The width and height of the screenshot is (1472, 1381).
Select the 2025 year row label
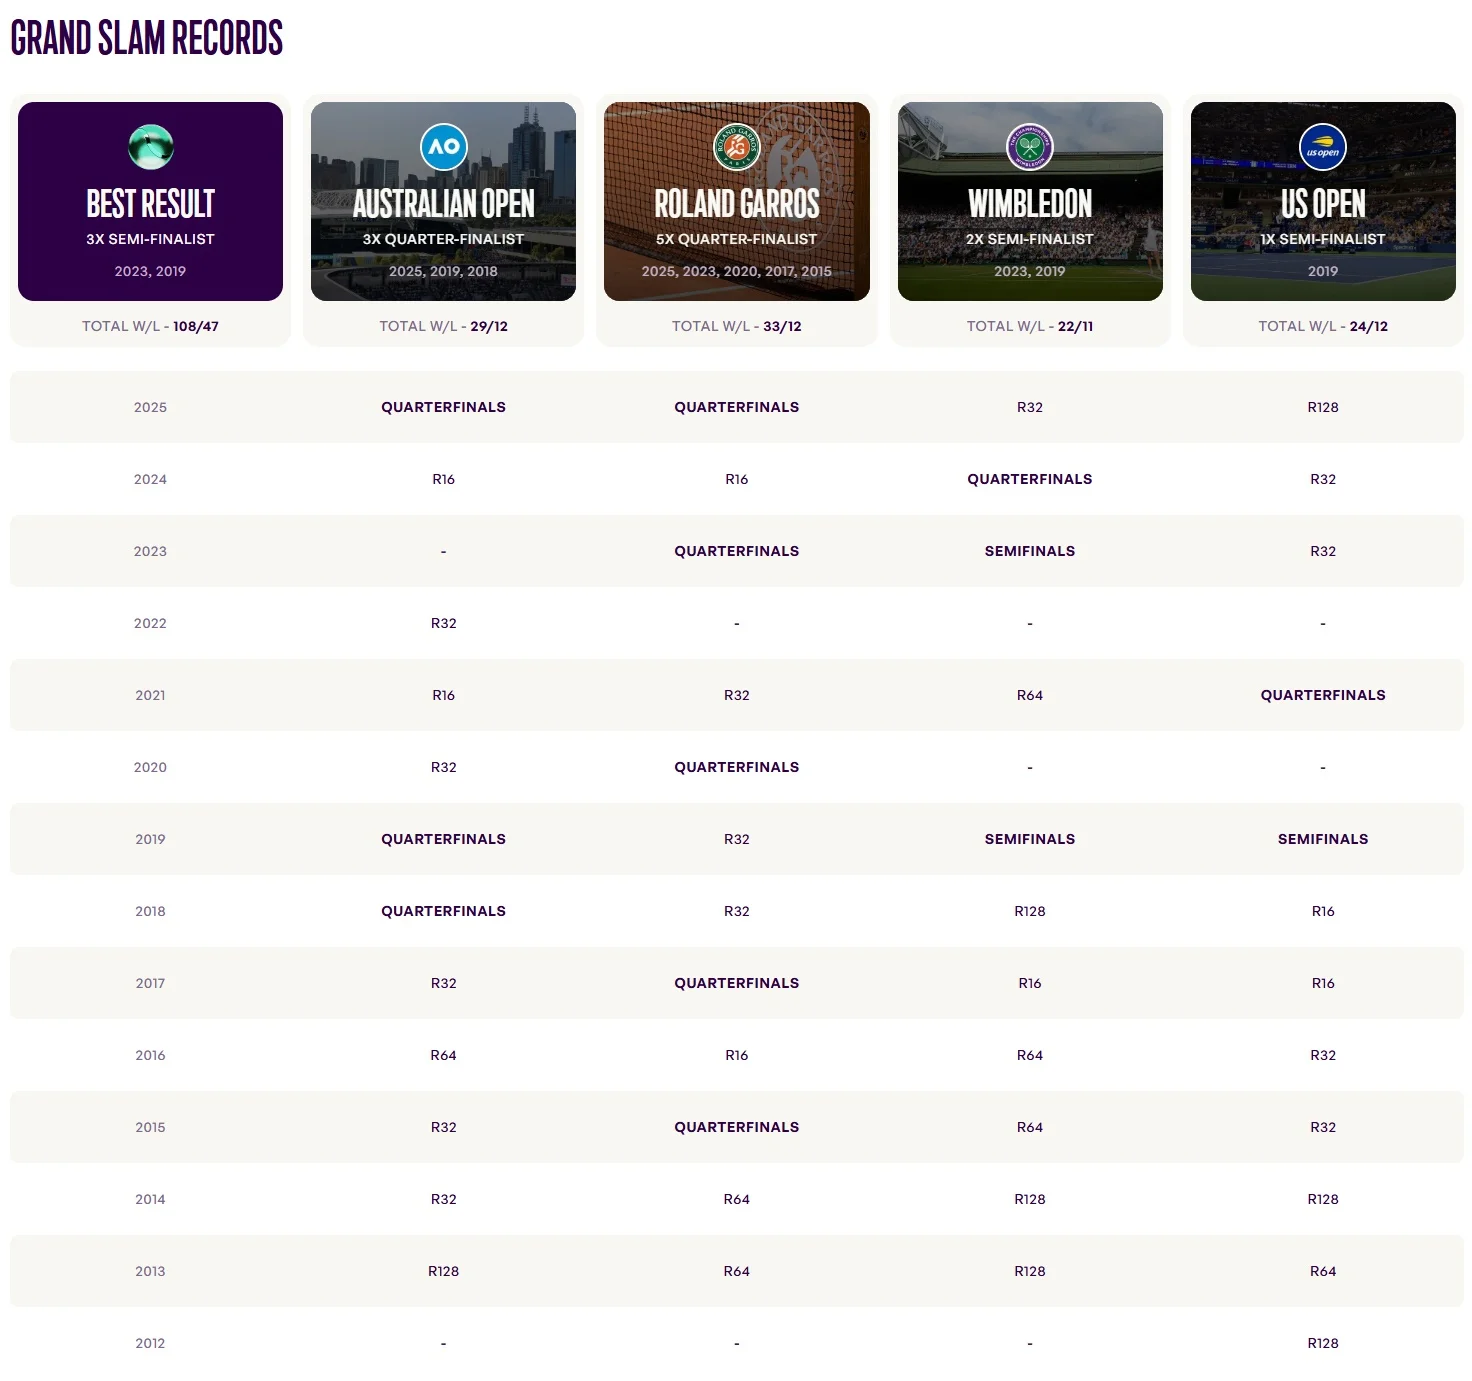pos(150,407)
